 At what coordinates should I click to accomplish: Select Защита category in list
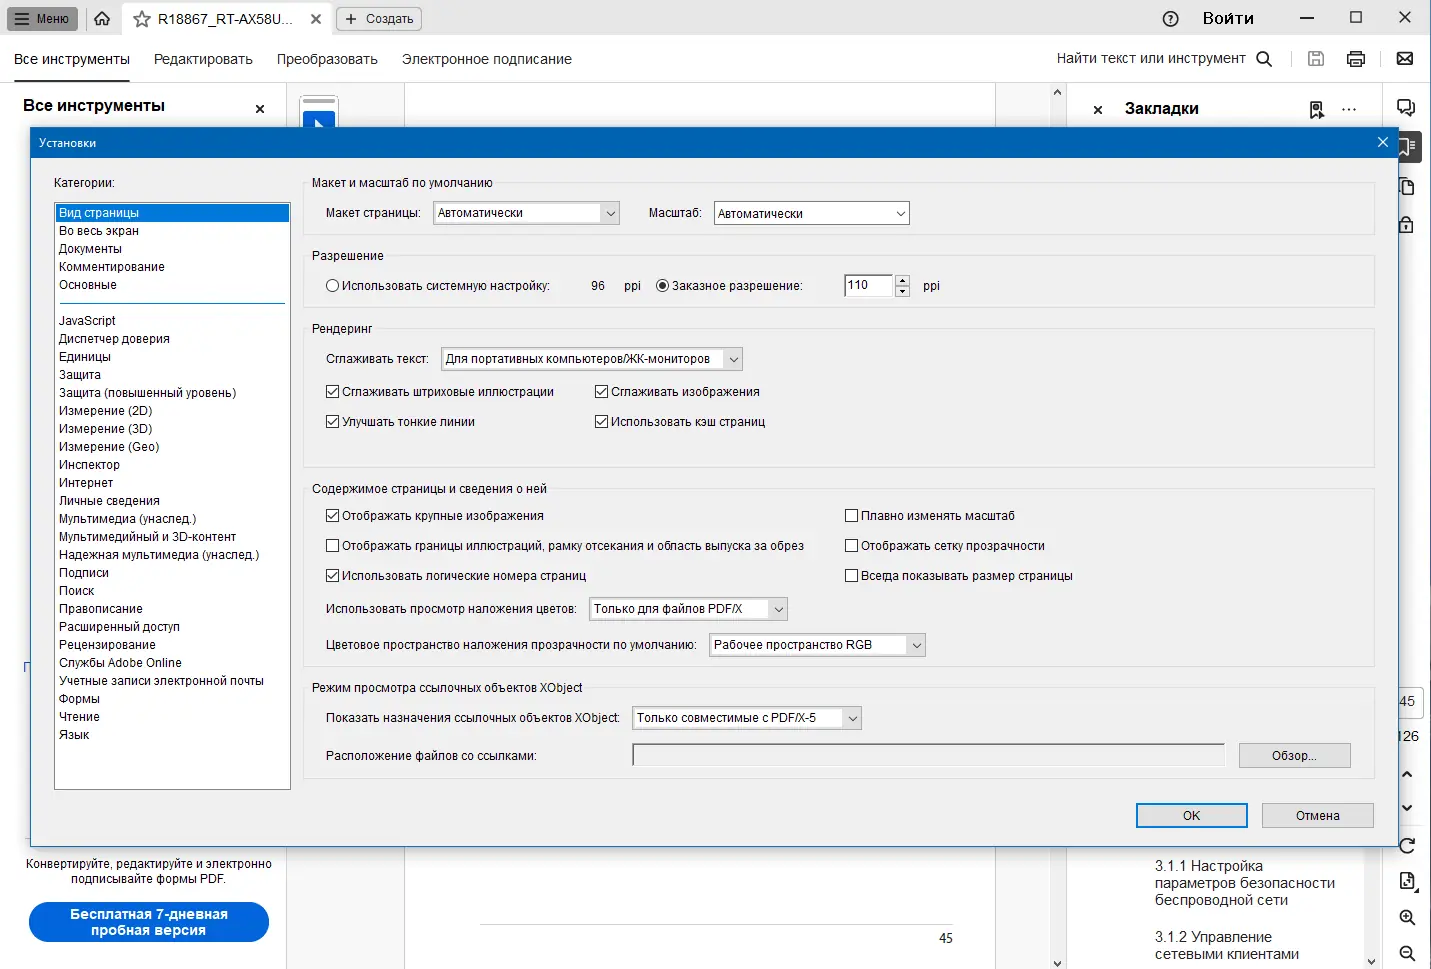coord(80,375)
